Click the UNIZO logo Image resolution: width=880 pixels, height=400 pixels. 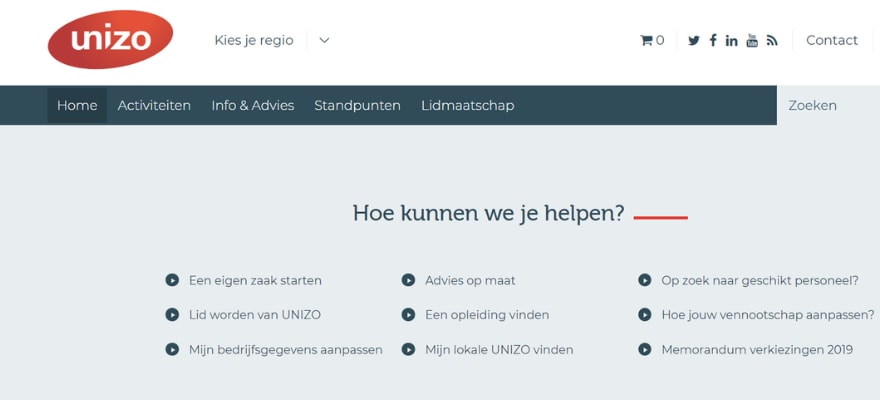pos(110,40)
